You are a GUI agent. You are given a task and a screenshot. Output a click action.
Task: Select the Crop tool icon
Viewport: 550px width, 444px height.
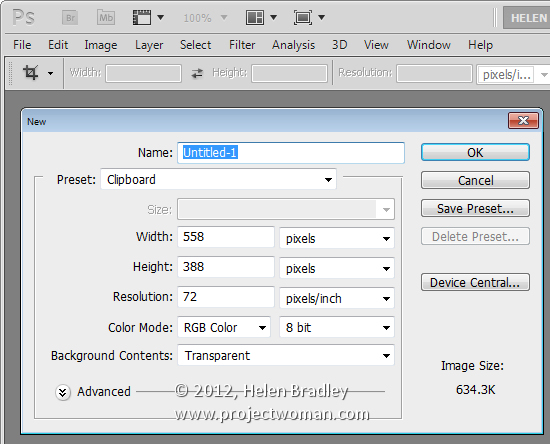click(31, 73)
